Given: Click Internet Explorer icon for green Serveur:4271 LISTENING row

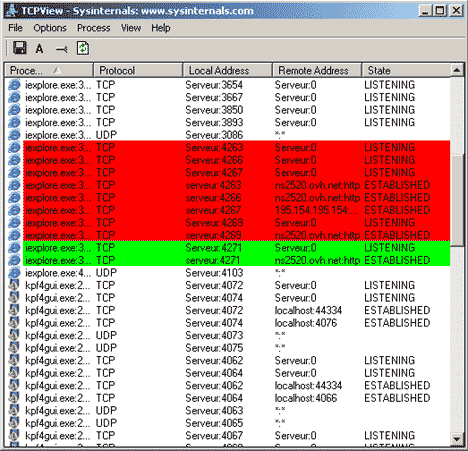Looking at the screenshot, I should click(x=14, y=248).
